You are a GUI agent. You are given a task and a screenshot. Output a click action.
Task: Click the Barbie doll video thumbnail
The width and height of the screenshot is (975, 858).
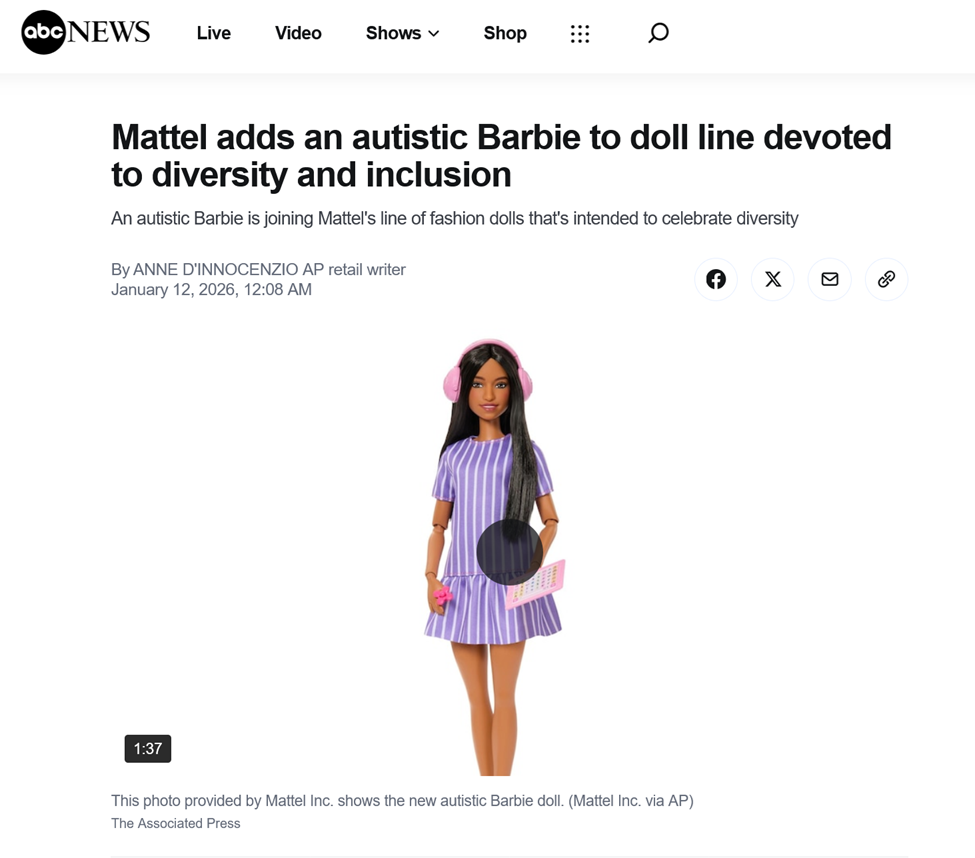click(493, 556)
